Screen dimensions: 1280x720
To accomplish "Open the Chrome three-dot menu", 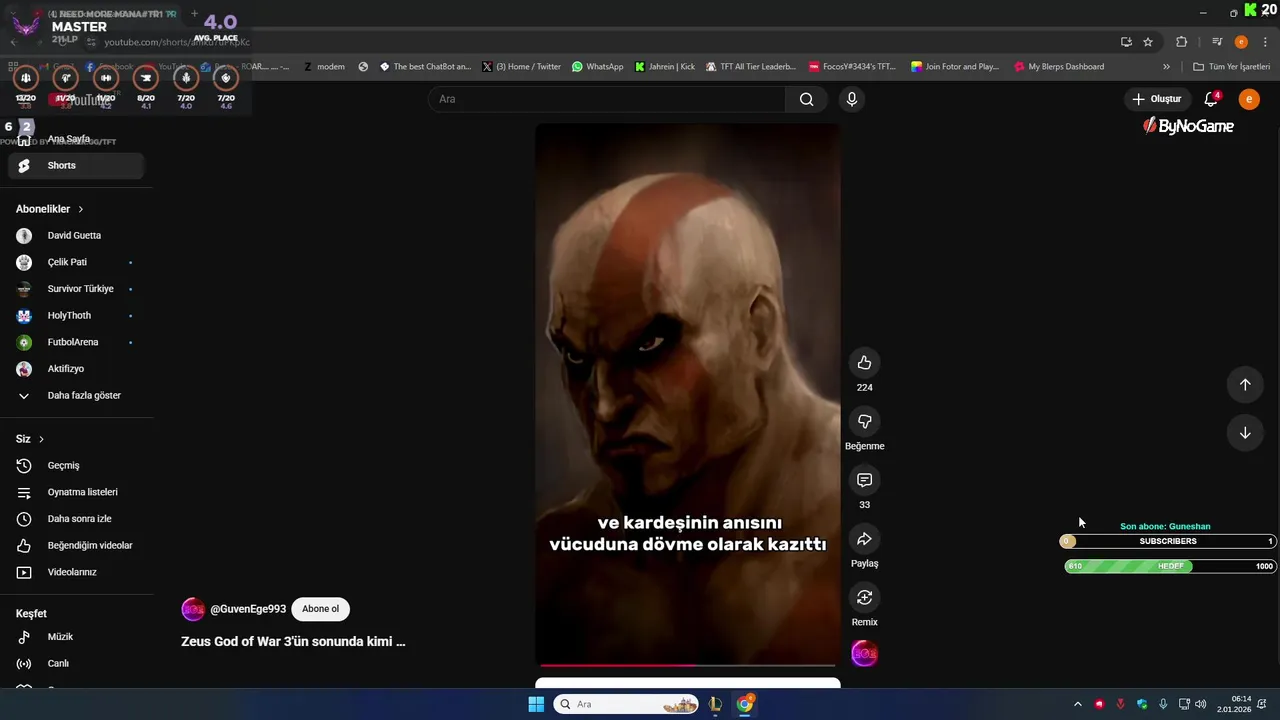I will 1264,42.
